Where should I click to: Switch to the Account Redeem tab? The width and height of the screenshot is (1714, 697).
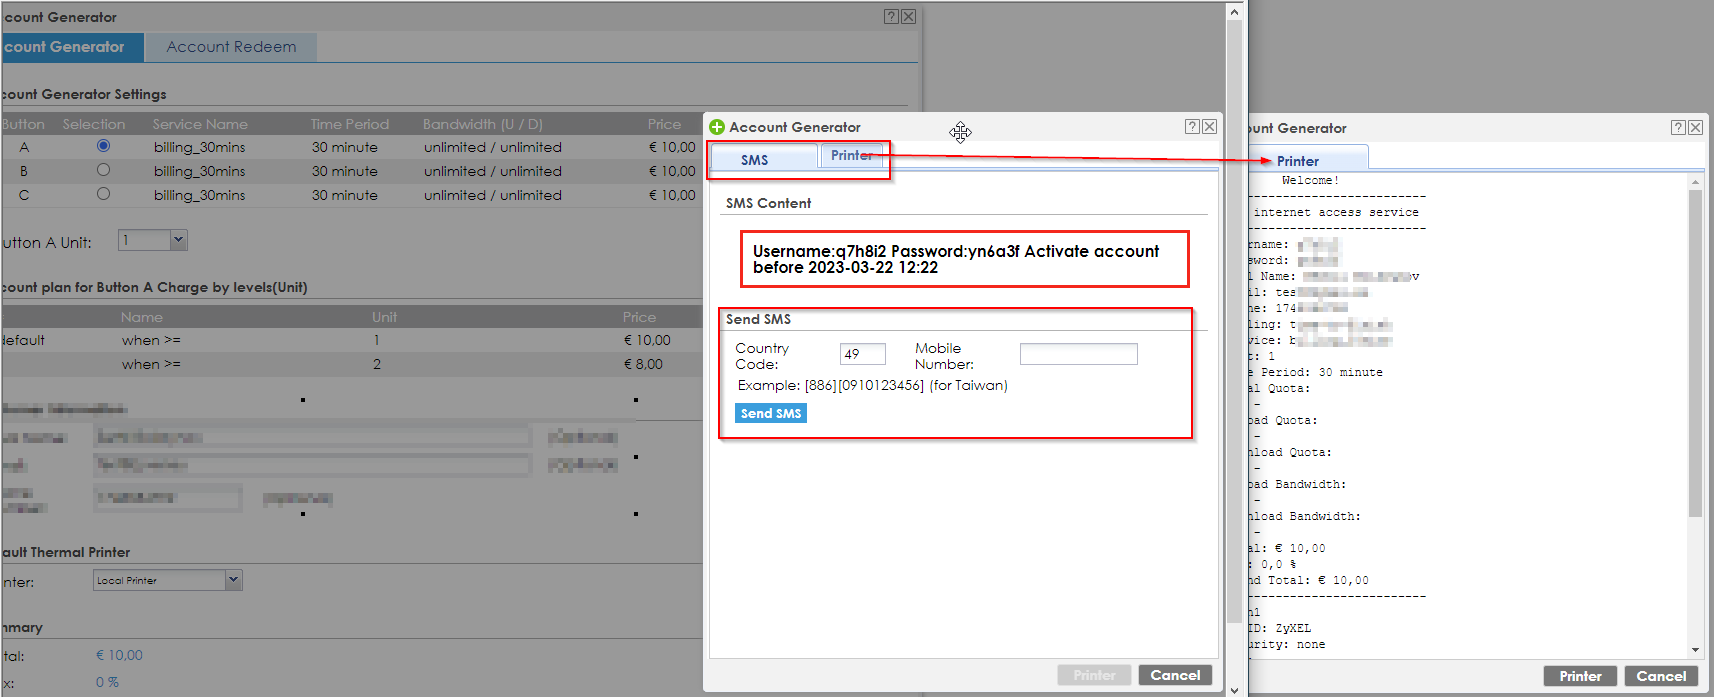tap(231, 47)
